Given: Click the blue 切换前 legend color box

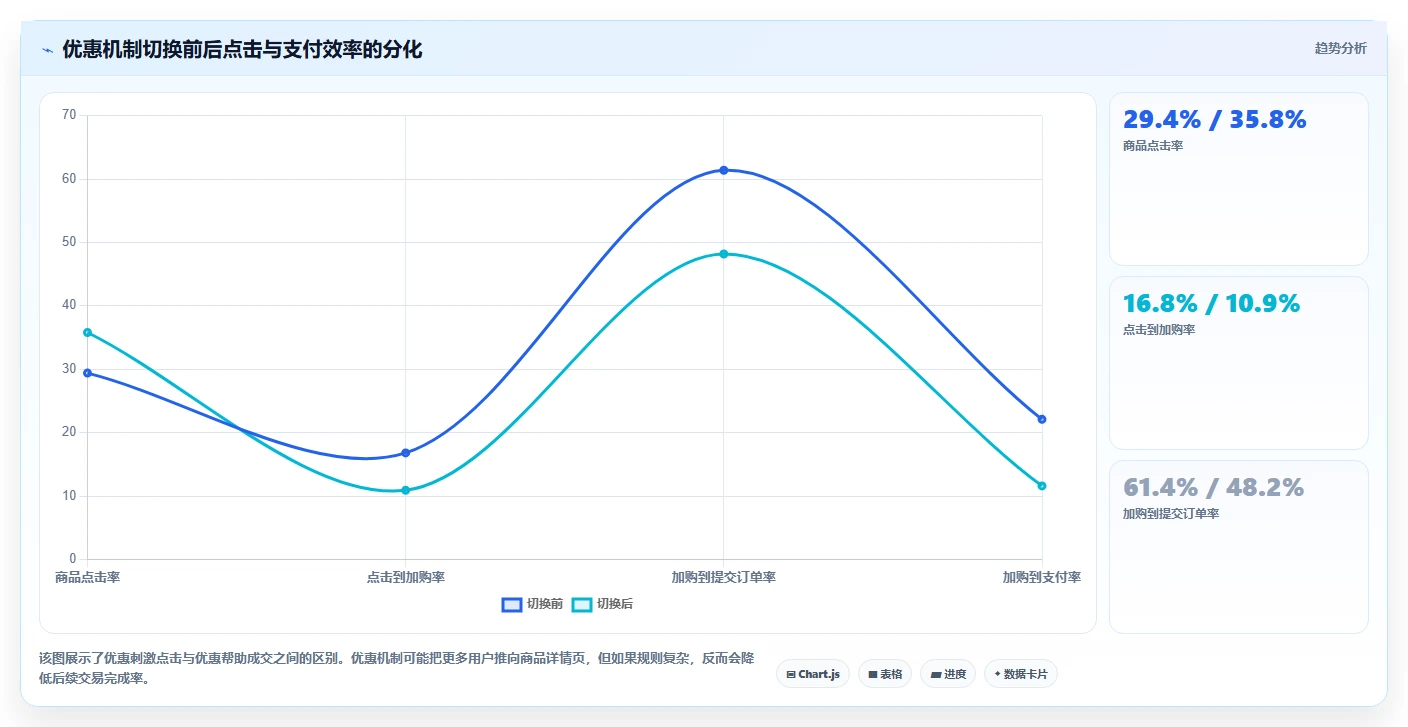Looking at the screenshot, I should coord(512,604).
